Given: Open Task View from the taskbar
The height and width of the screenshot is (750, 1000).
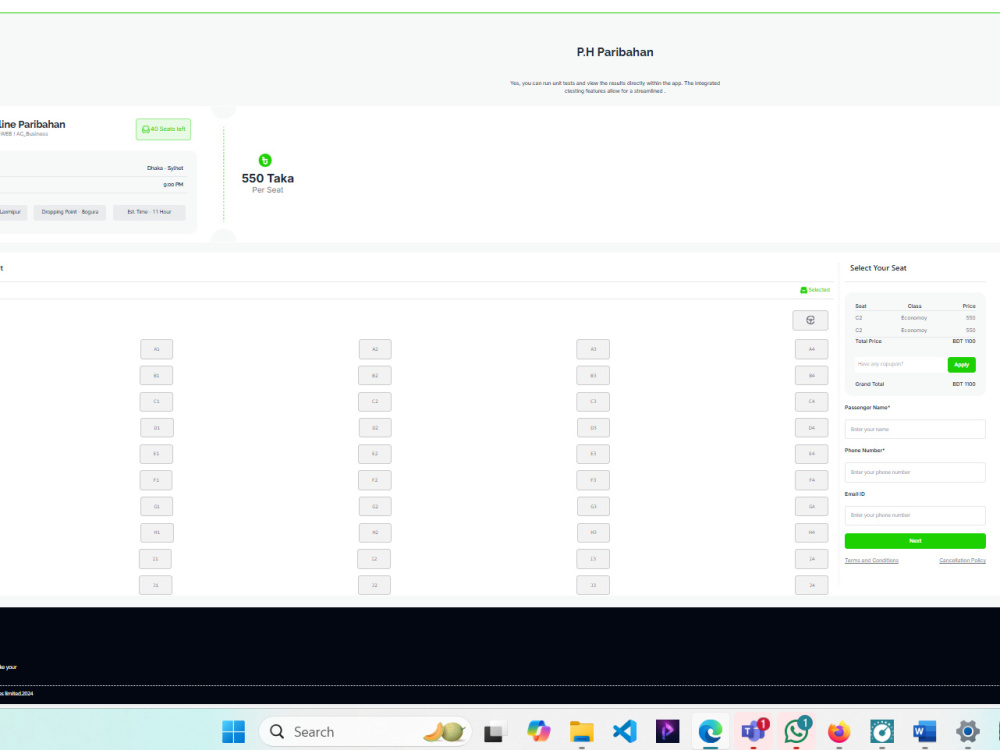Looking at the screenshot, I should point(493,732).
